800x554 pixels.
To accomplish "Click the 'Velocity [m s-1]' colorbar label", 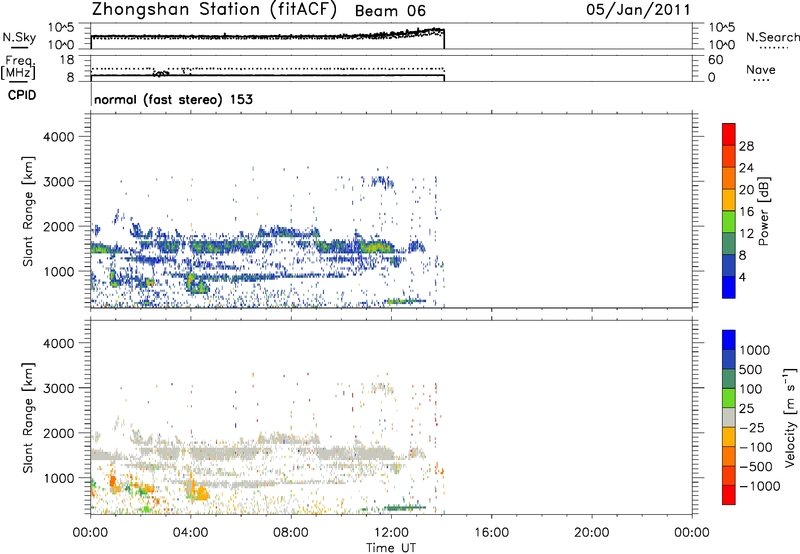I will (x=790, y=417).
